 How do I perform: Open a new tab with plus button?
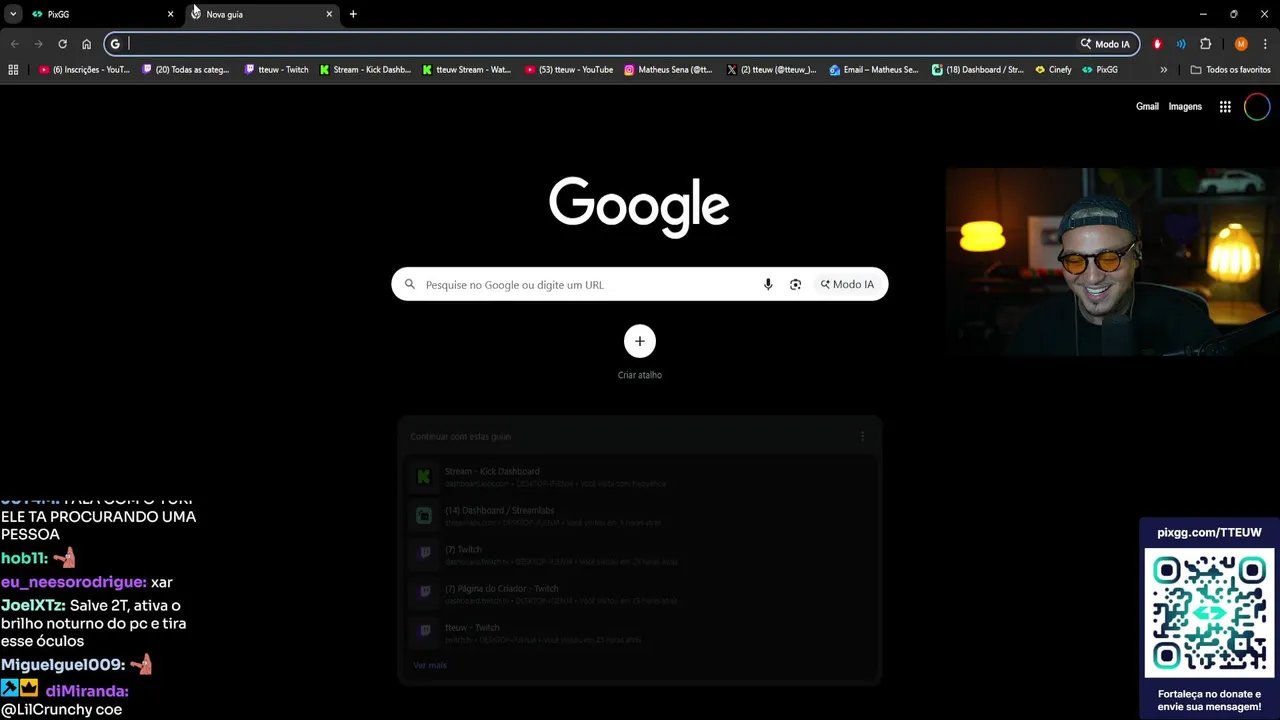tap(353, 14)
